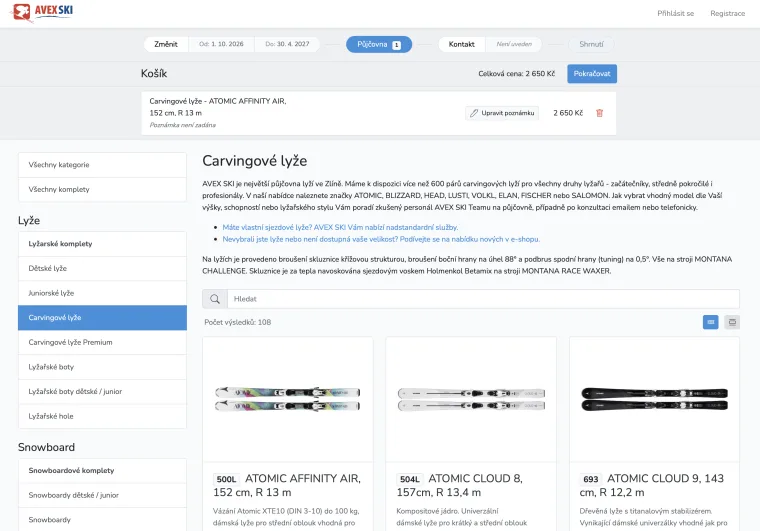Open the Dětské lyže category

point(102,268)
